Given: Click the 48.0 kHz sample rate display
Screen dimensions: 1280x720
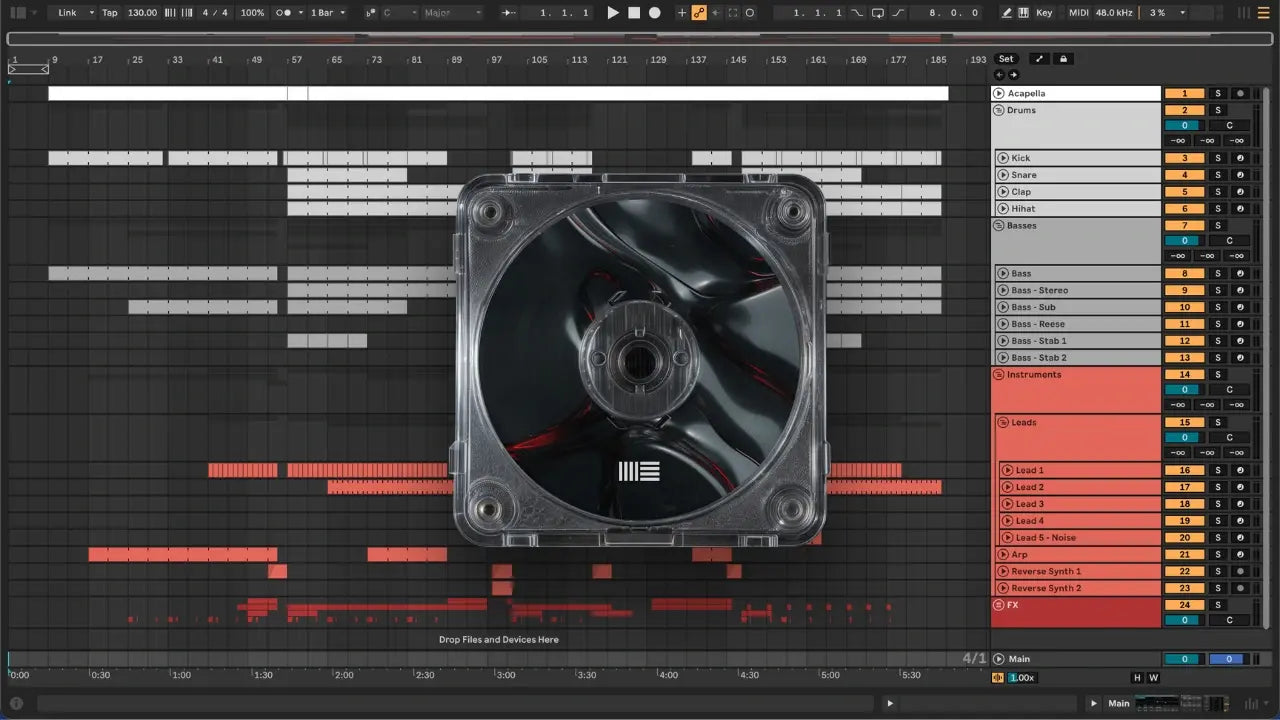Looking at the screenshot, I should (1116, 13).
